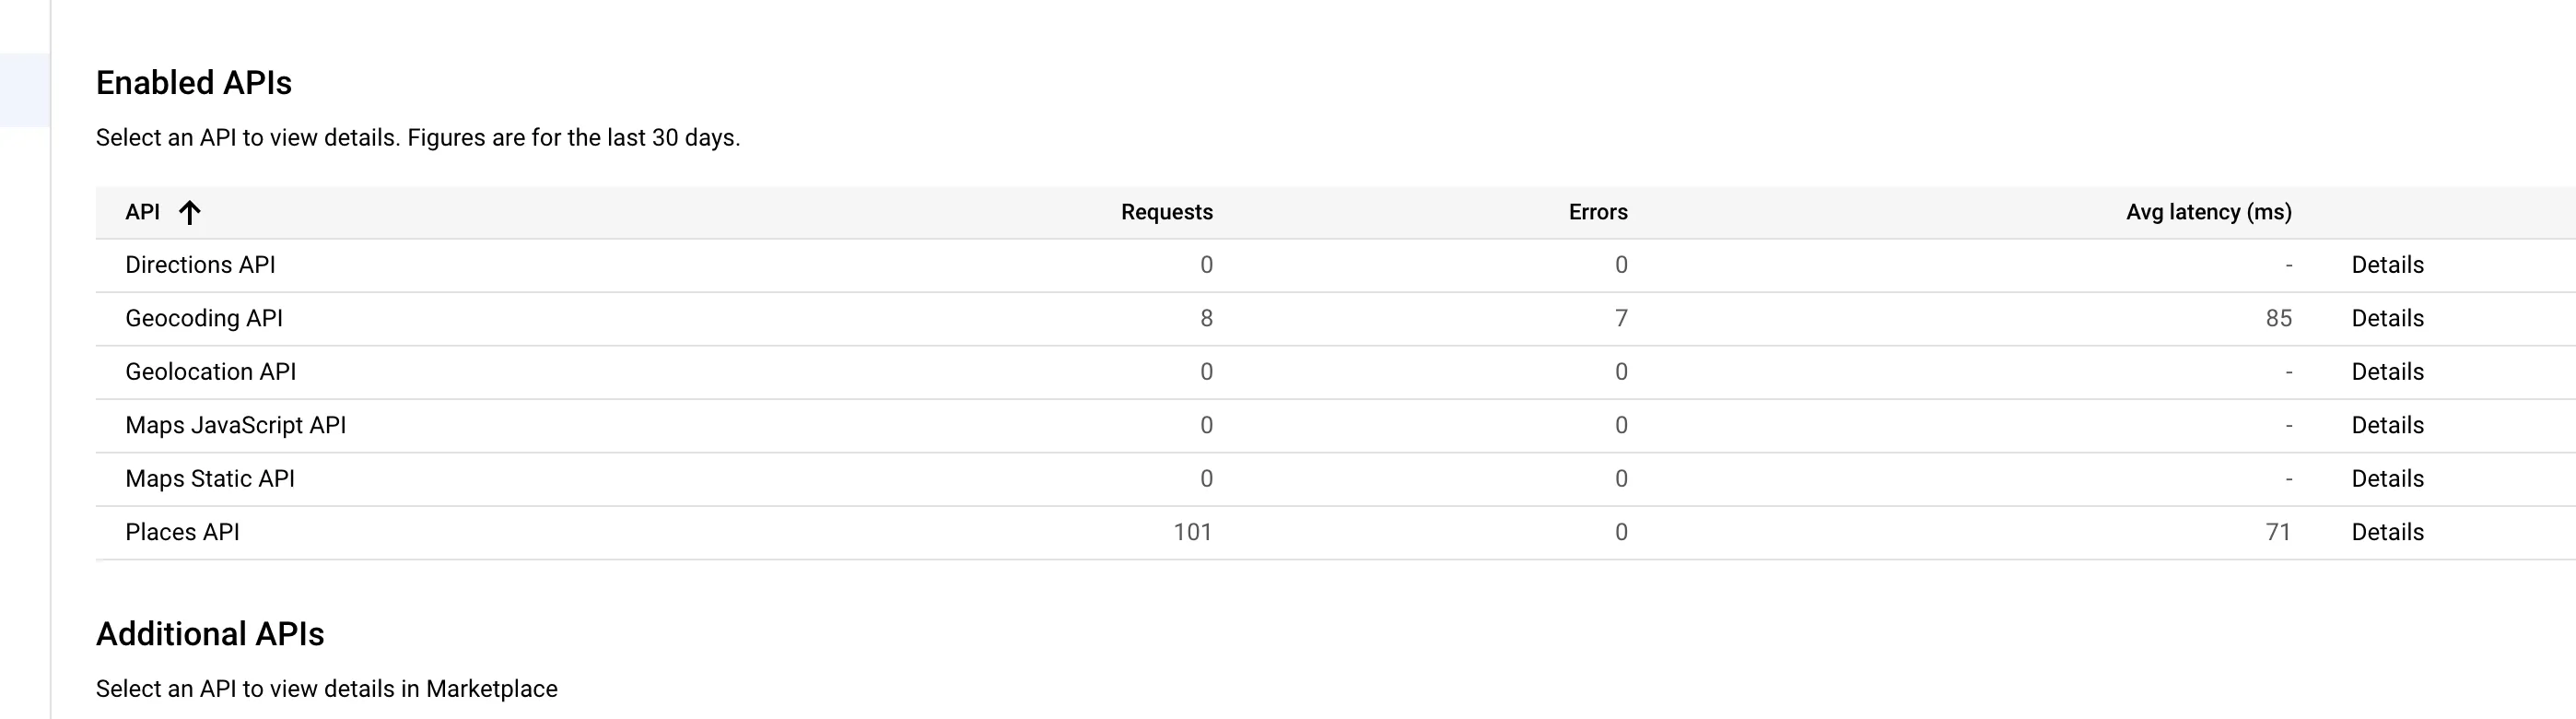
Task: Open Details for Maps JavaScript API
Action: click(2387, 425)
